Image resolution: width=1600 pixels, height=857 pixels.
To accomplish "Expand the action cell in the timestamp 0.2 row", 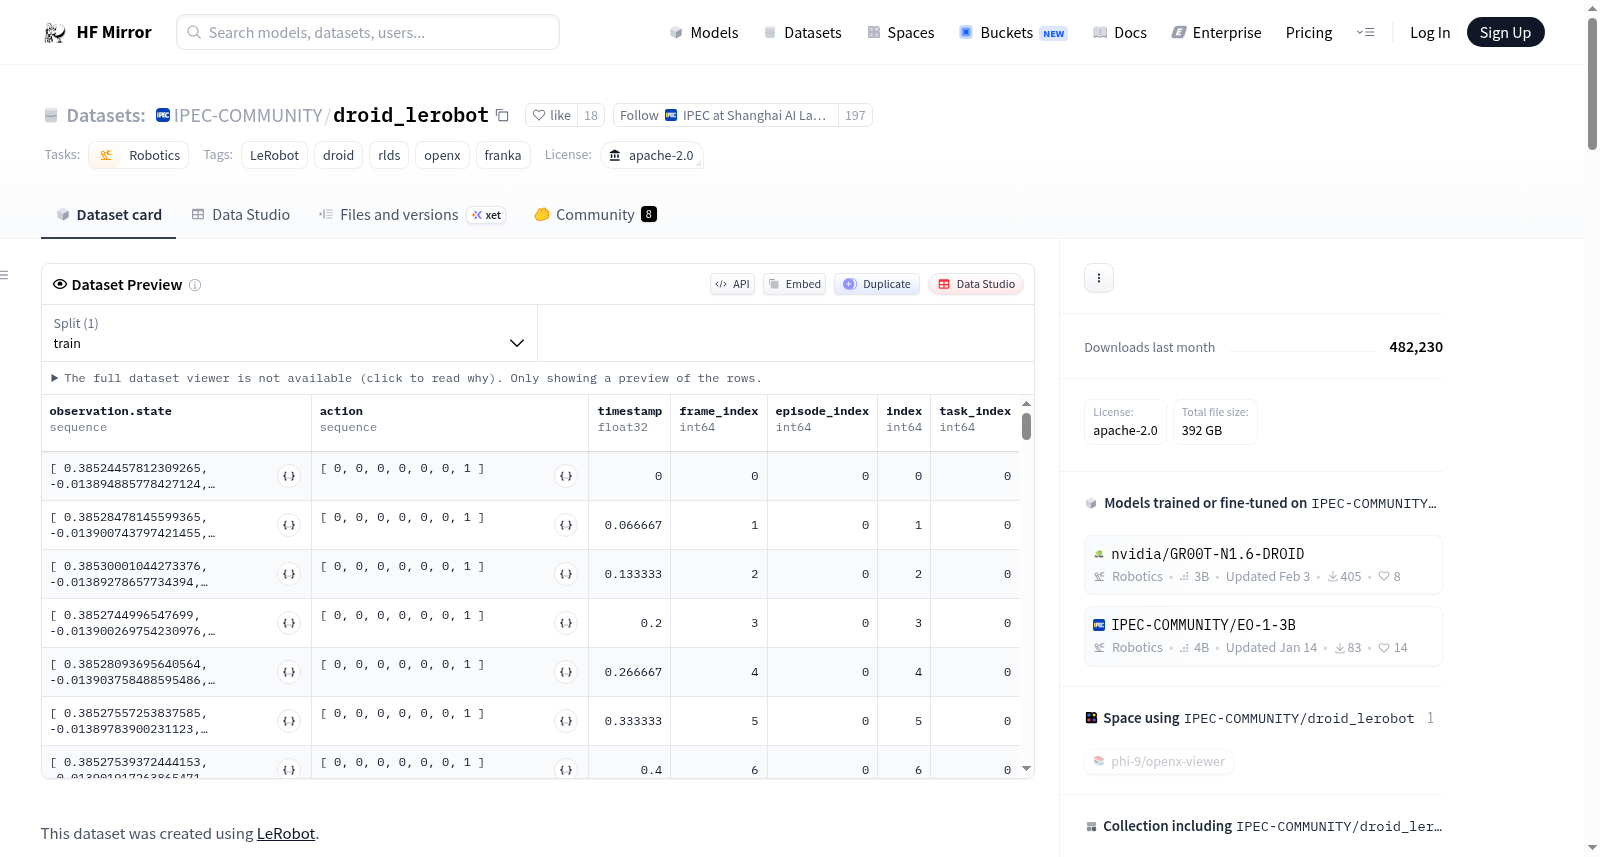I will pyautogui.click(x=566, y=623).
